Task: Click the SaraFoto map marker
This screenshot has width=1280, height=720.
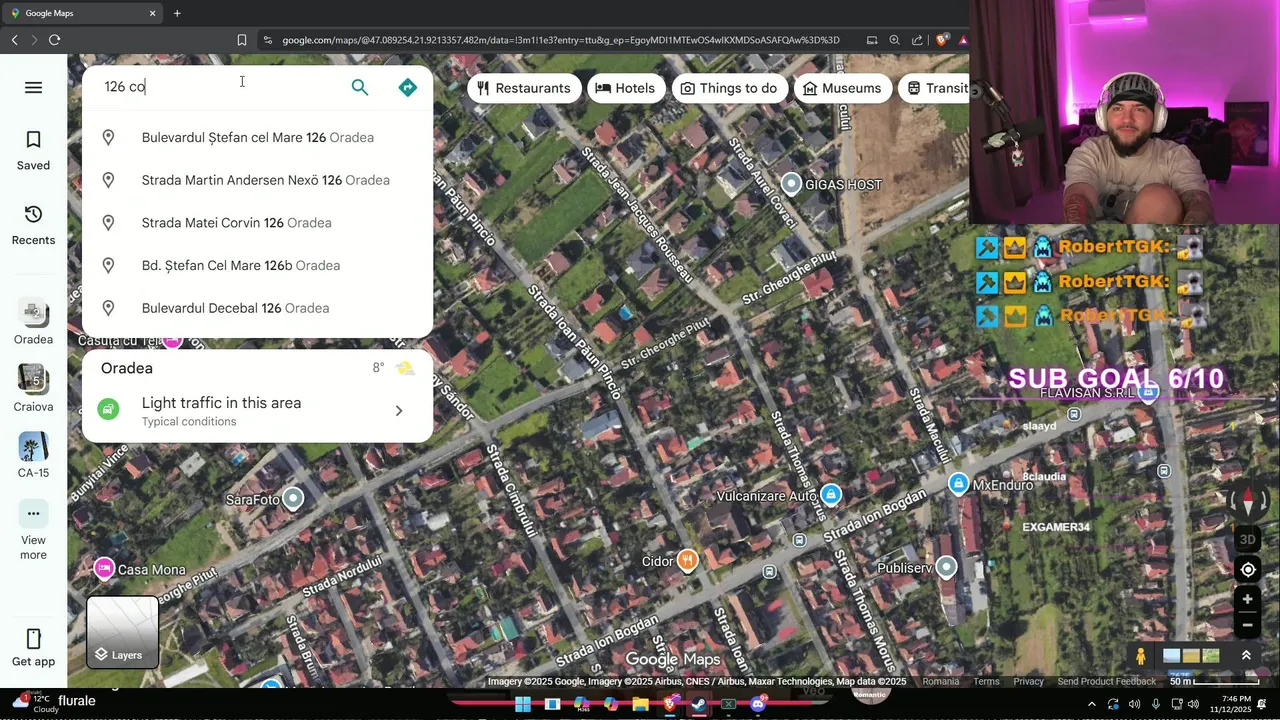Action: pos(292,498)
